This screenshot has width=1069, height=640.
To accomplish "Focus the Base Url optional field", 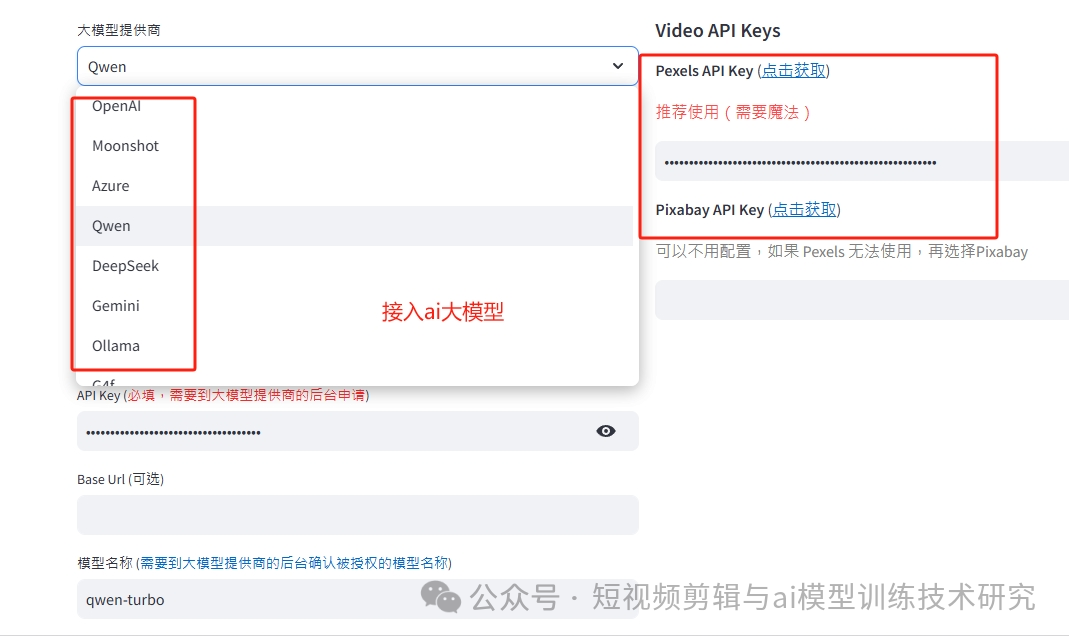I will (x=357, y=515).
